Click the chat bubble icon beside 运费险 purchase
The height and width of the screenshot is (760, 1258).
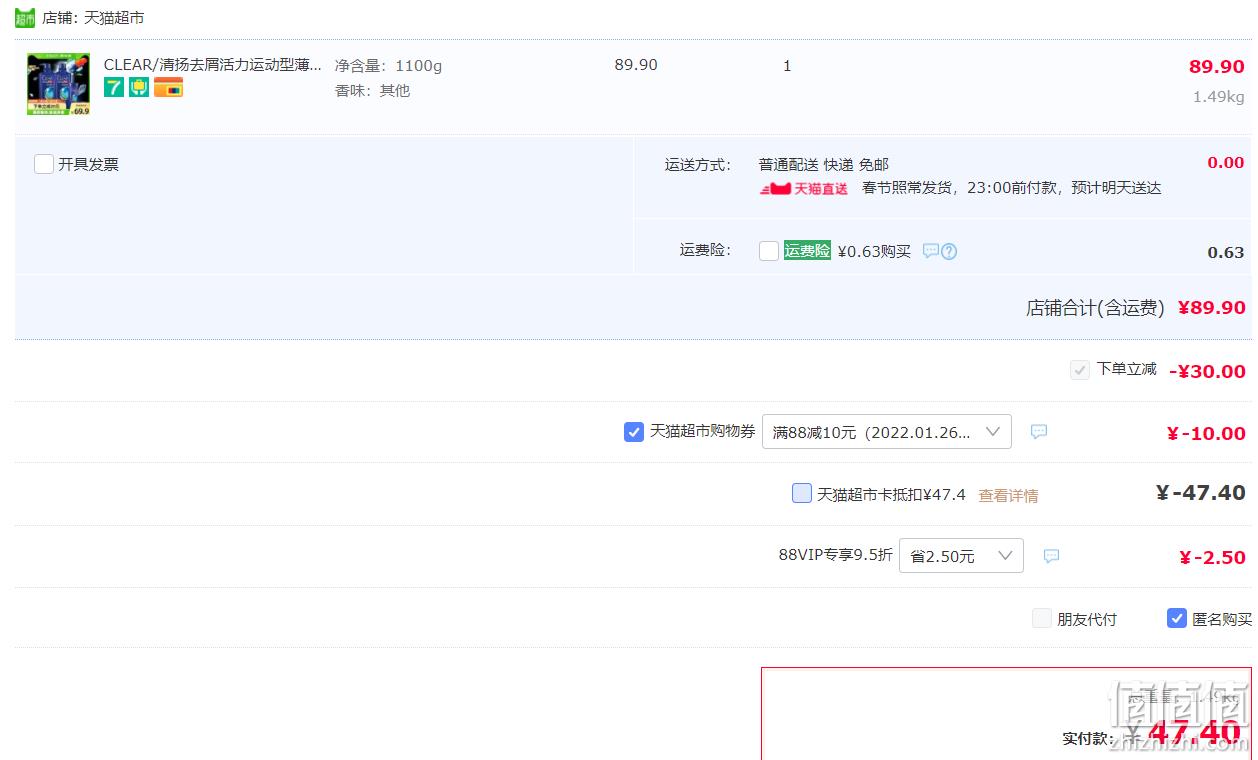pos(930,251)
